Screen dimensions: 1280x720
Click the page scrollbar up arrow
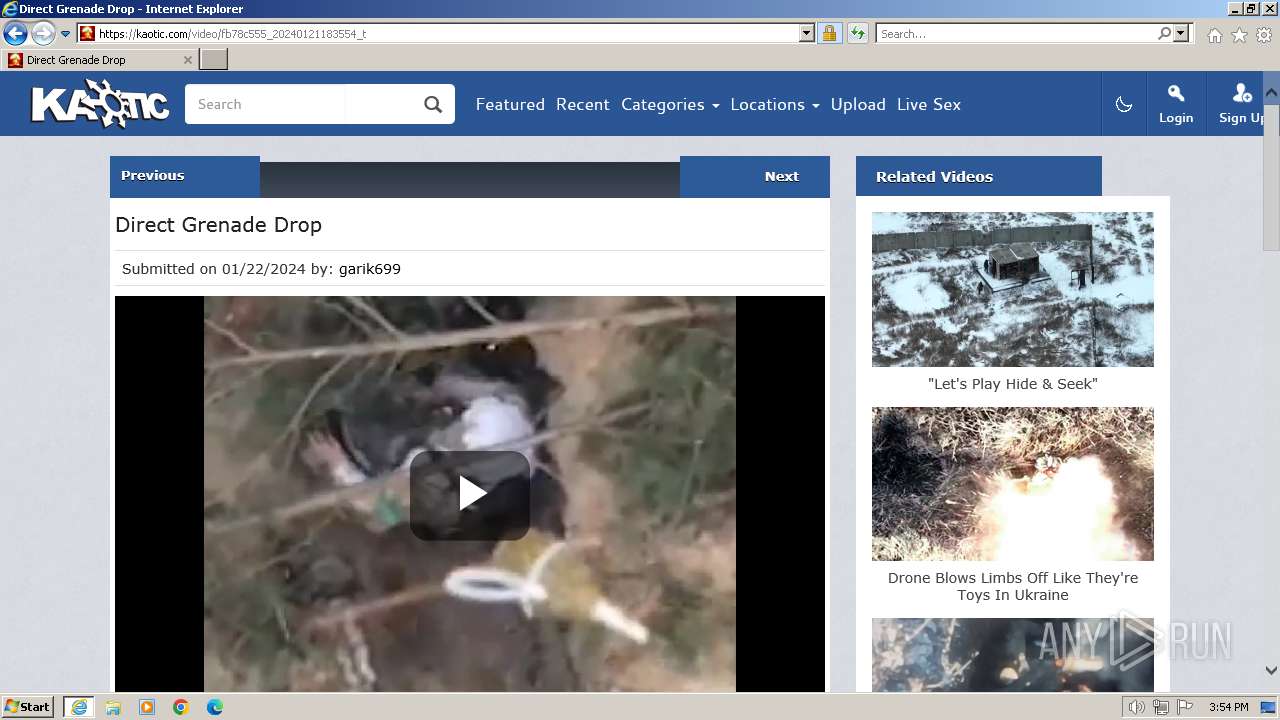coord(1271,93)
